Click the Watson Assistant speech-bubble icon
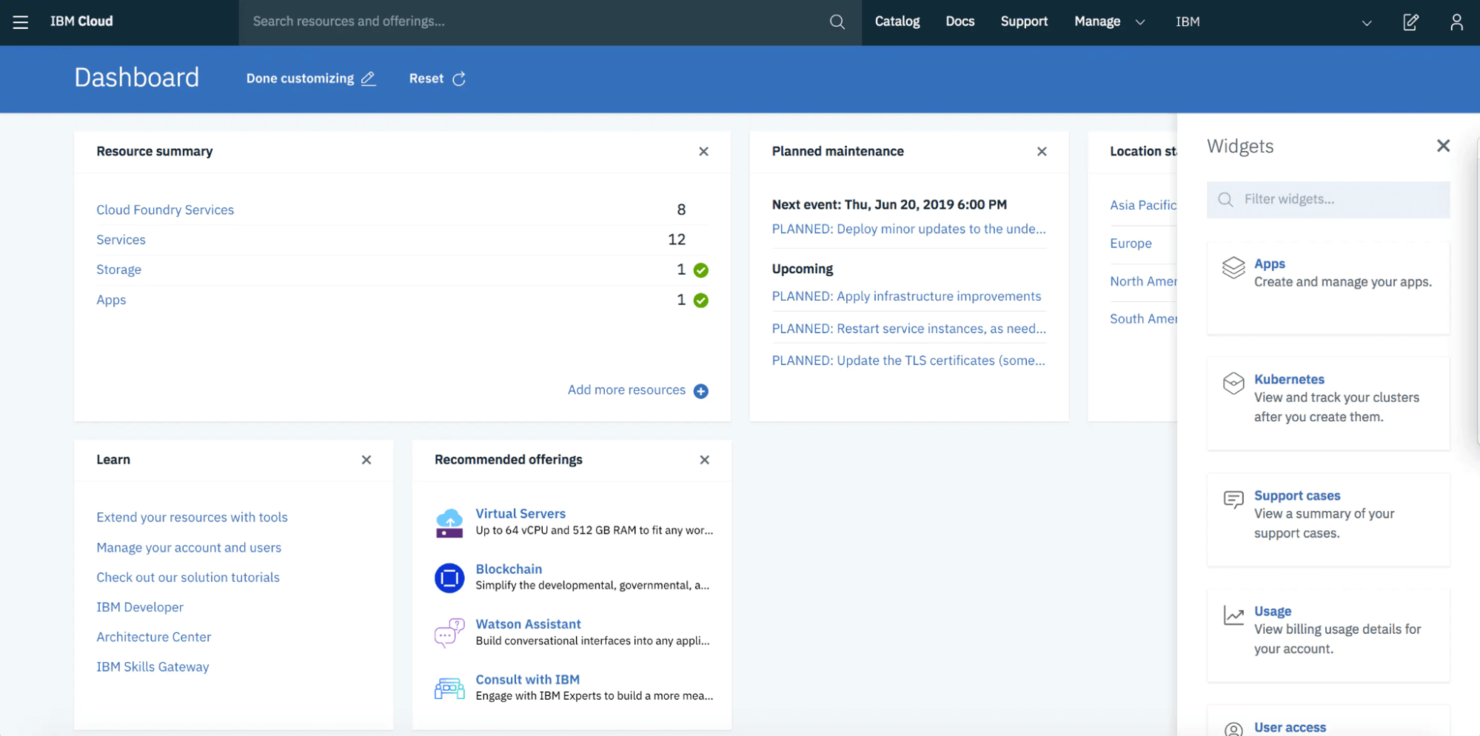Image resolution: width=1480 pixels, height=736 pixels. click(449, 630)
